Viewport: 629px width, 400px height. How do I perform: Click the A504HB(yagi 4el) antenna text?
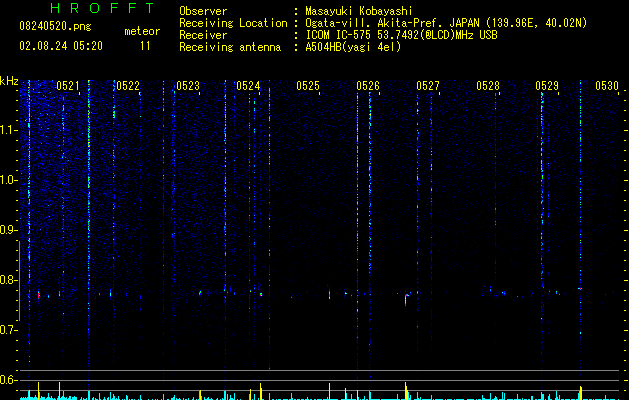click(x=353, y=47)
